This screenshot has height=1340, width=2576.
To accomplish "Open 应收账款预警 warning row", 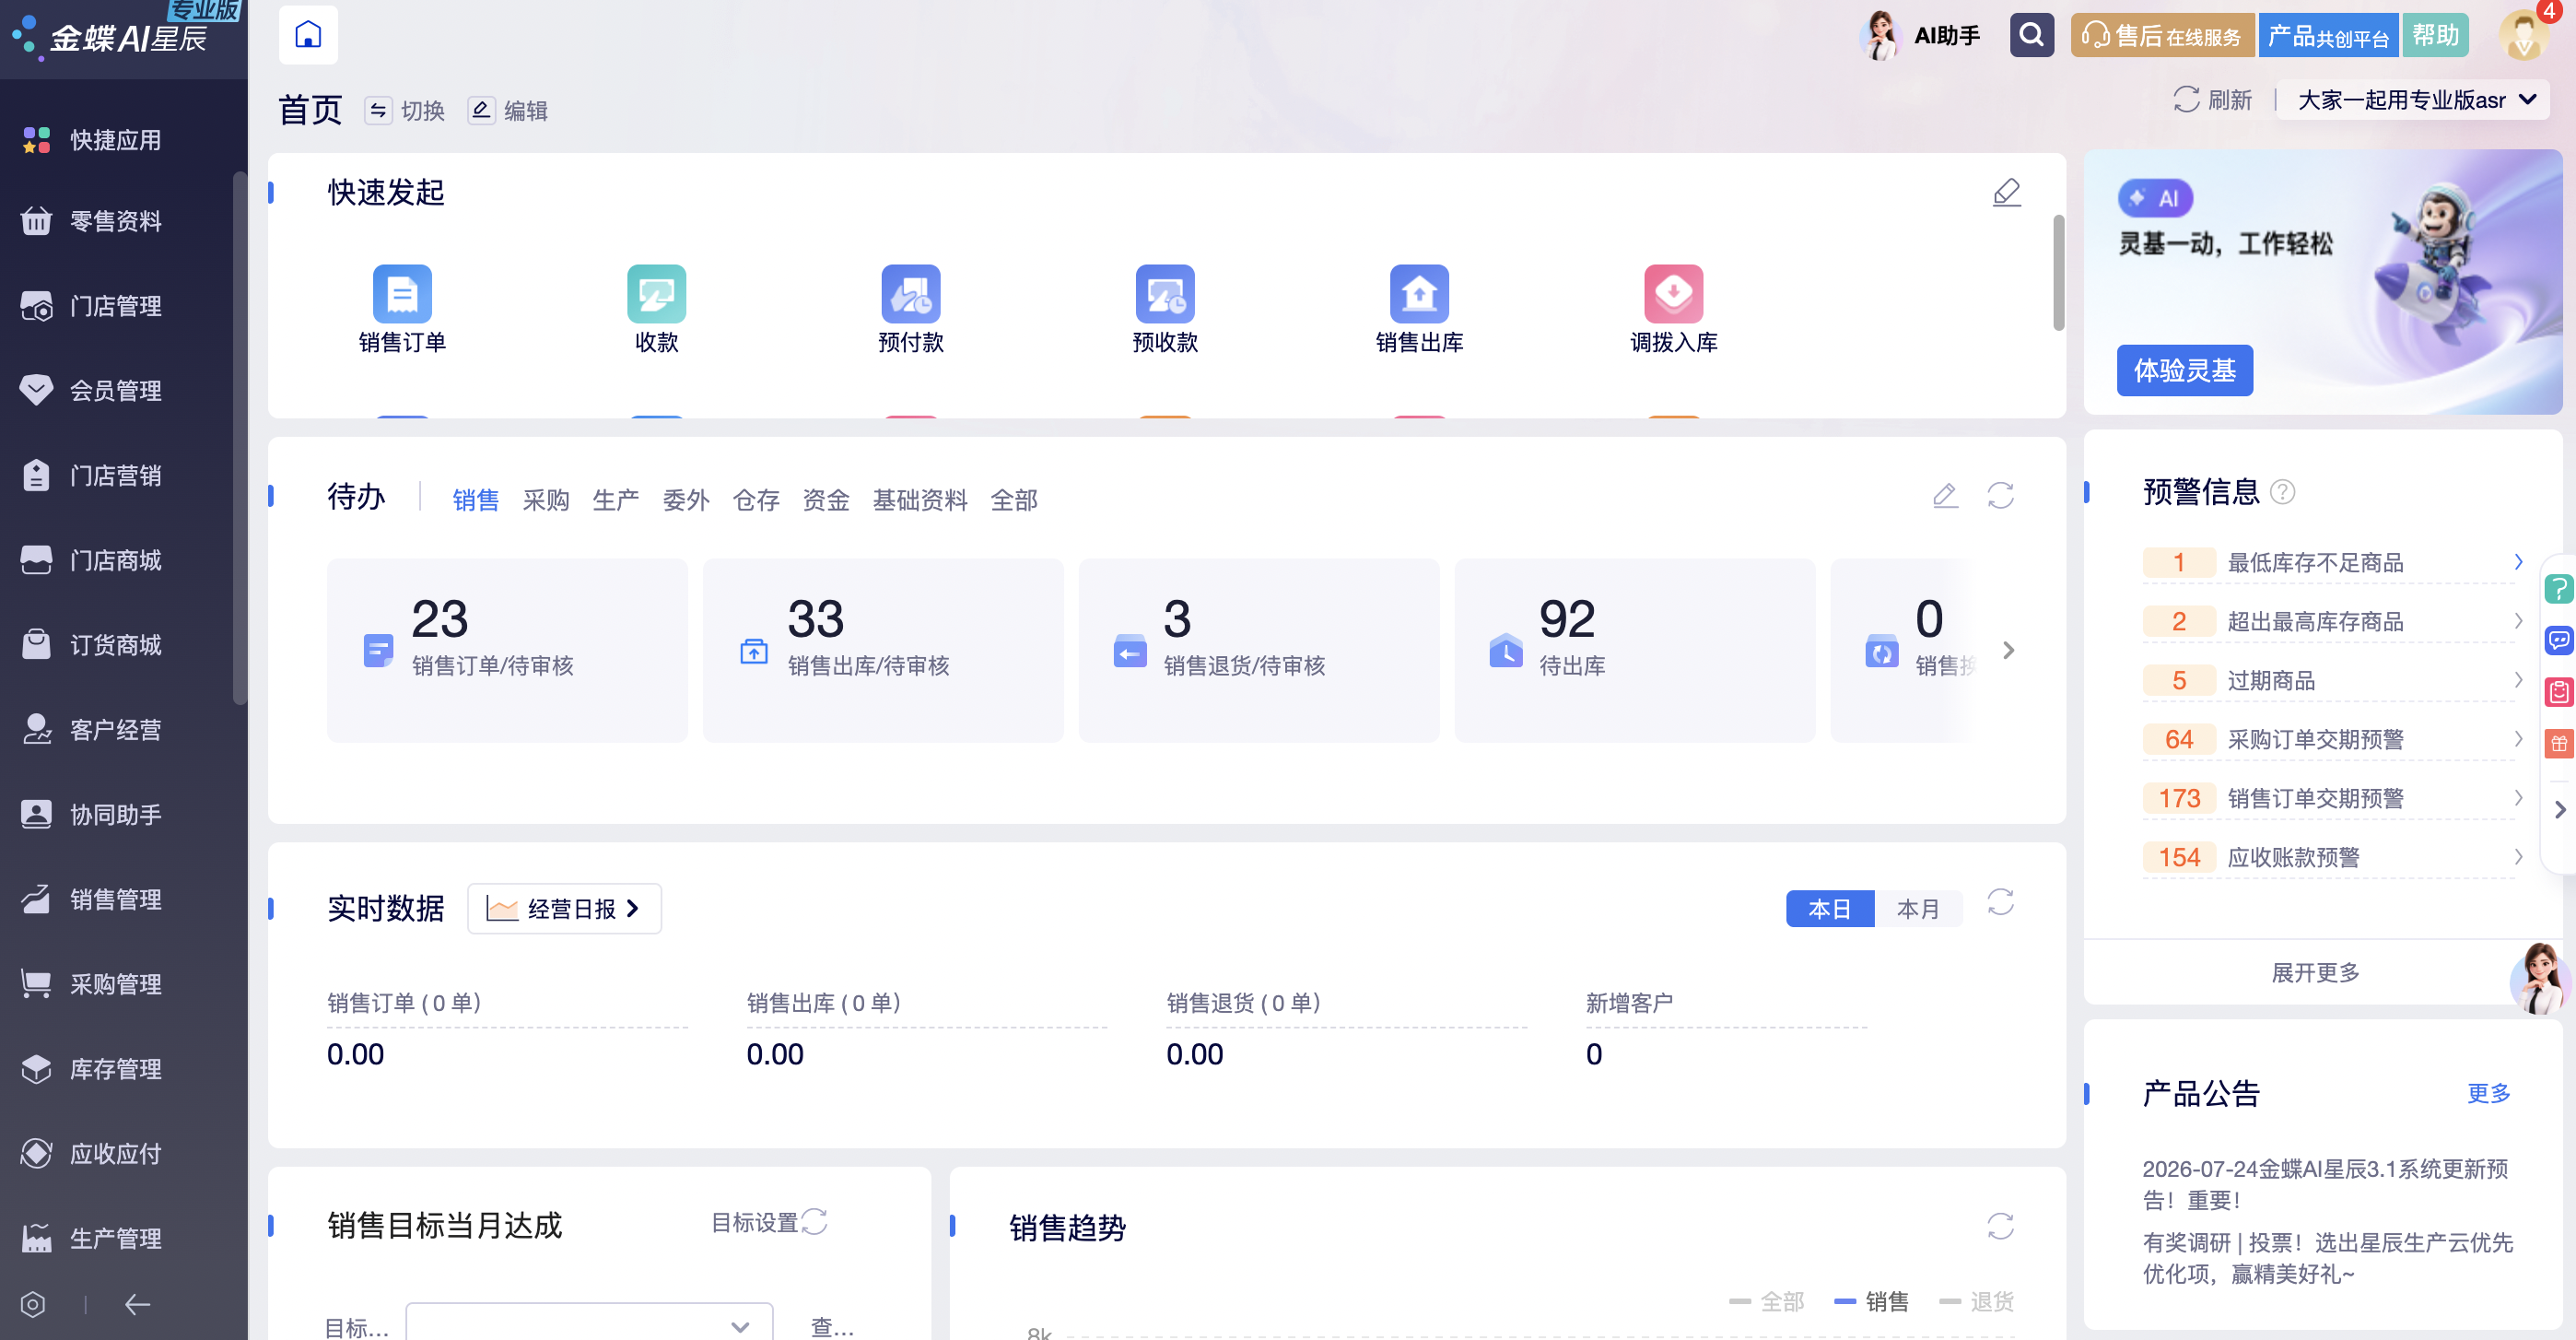I will (x=2333, y=857).
